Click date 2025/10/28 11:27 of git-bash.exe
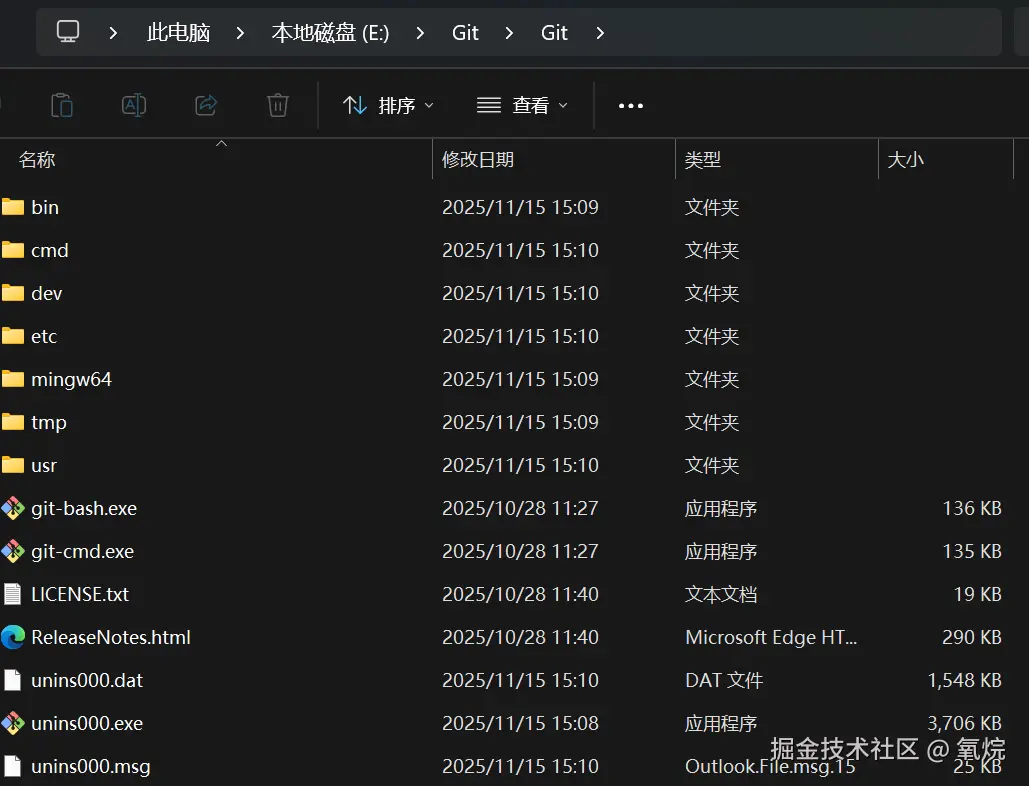The width and height of the screenshot is (1029, 786). point(520,508)
